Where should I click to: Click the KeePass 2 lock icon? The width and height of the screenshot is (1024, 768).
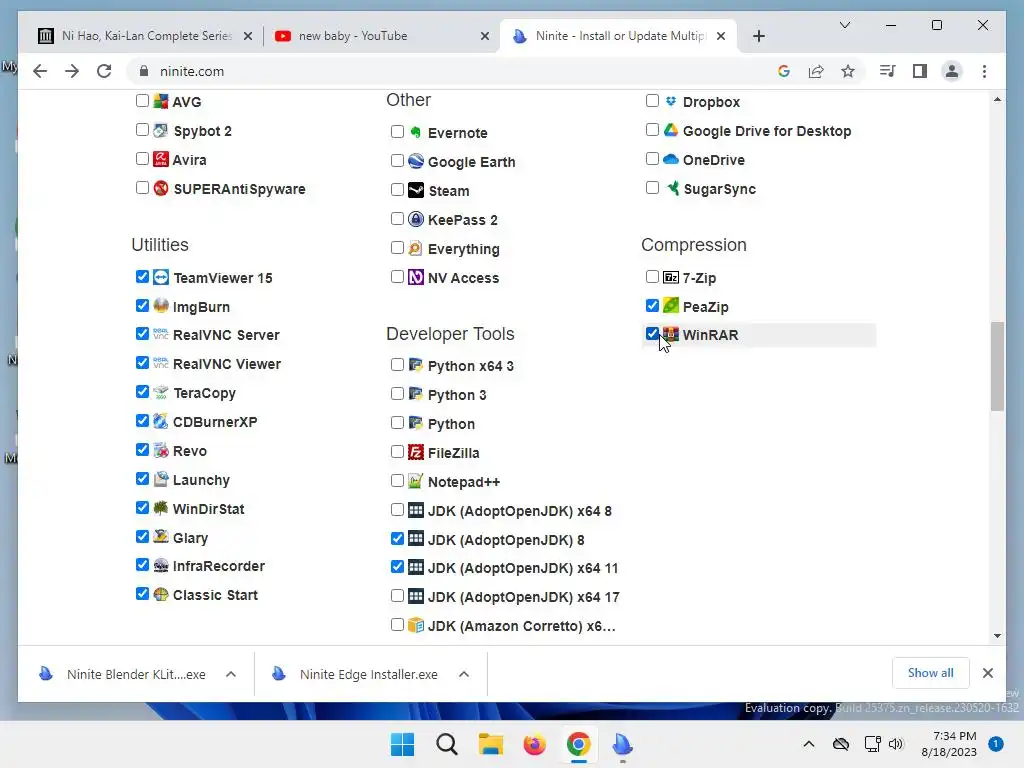[416, 219]
